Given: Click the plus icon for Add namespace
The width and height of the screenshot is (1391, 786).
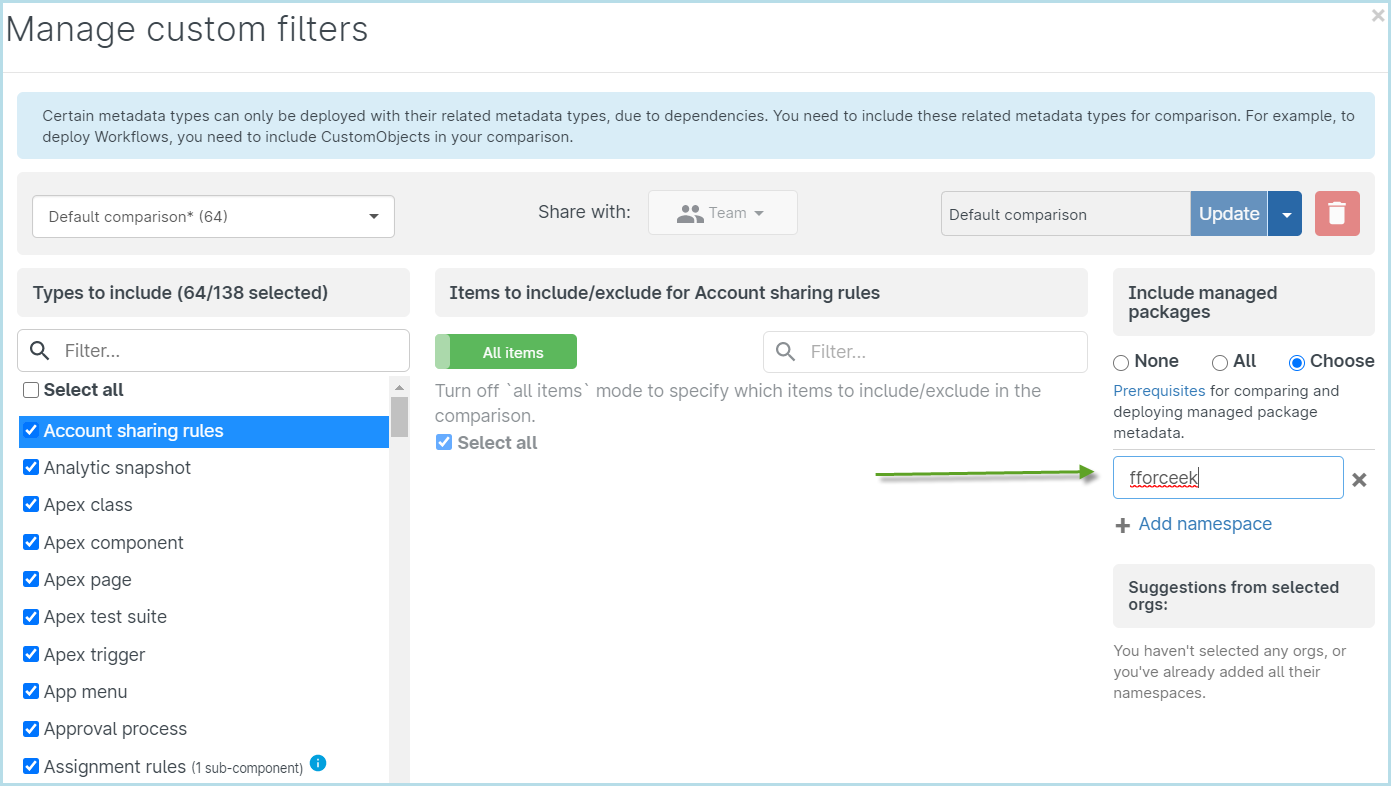Looking at the screenshot, I should (1123, 525).
